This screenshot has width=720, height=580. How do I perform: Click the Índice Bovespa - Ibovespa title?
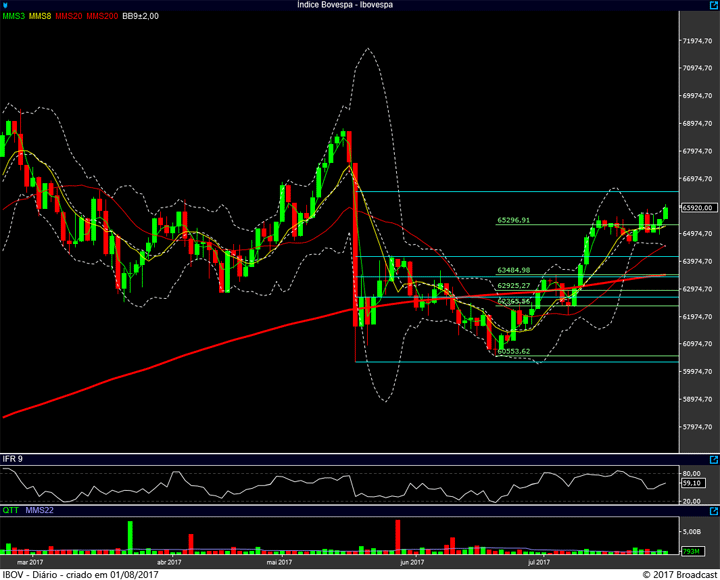tap(344, 5)
